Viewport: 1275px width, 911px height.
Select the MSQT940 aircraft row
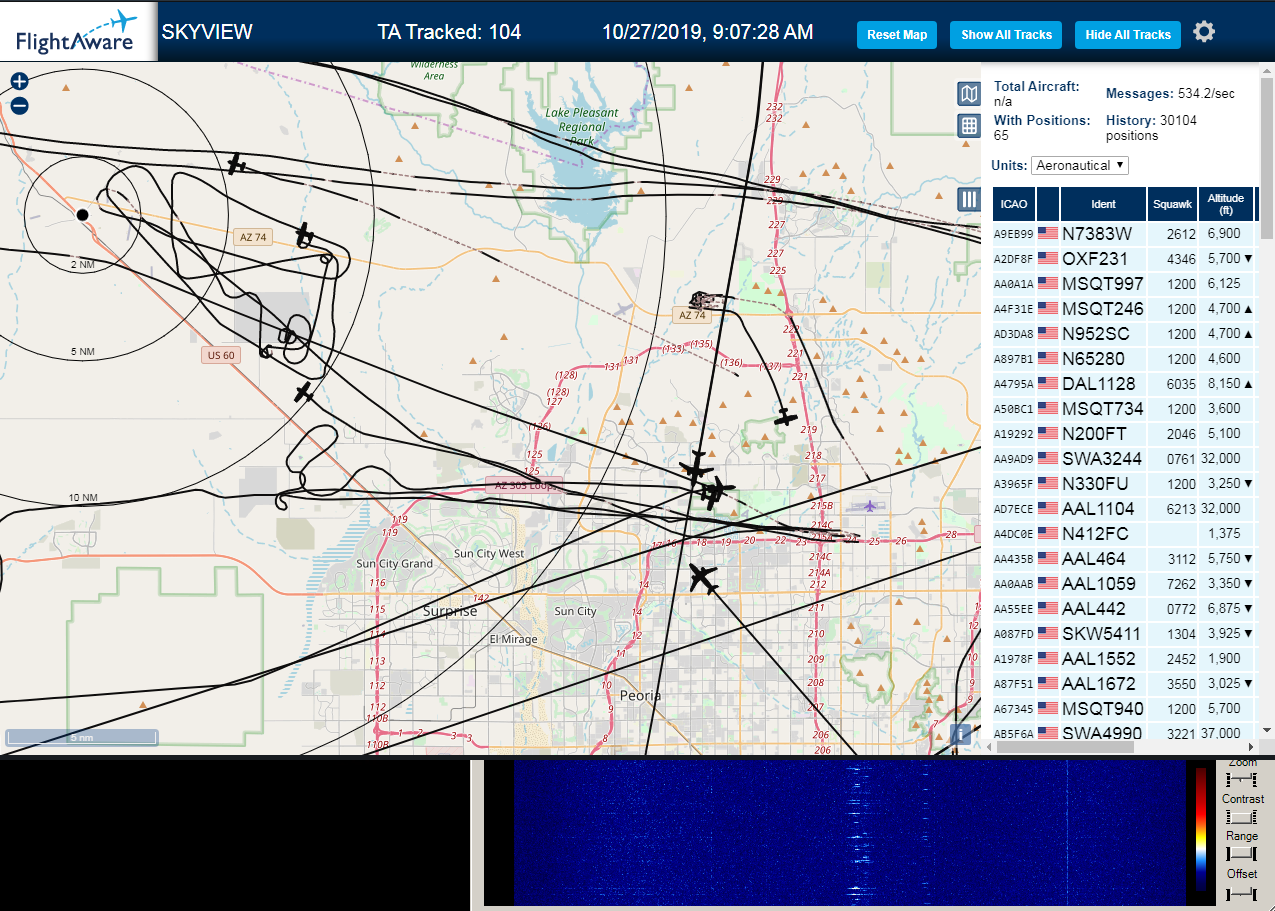[x=1126, y=709]
